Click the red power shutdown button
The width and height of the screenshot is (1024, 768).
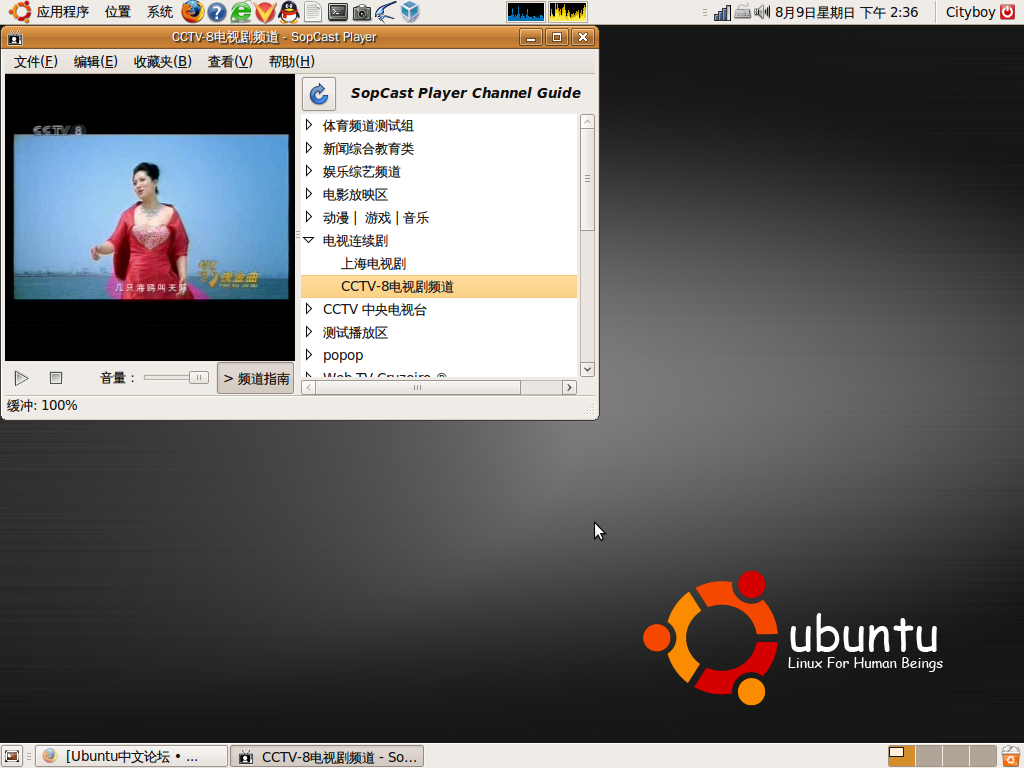(1008, 12)
